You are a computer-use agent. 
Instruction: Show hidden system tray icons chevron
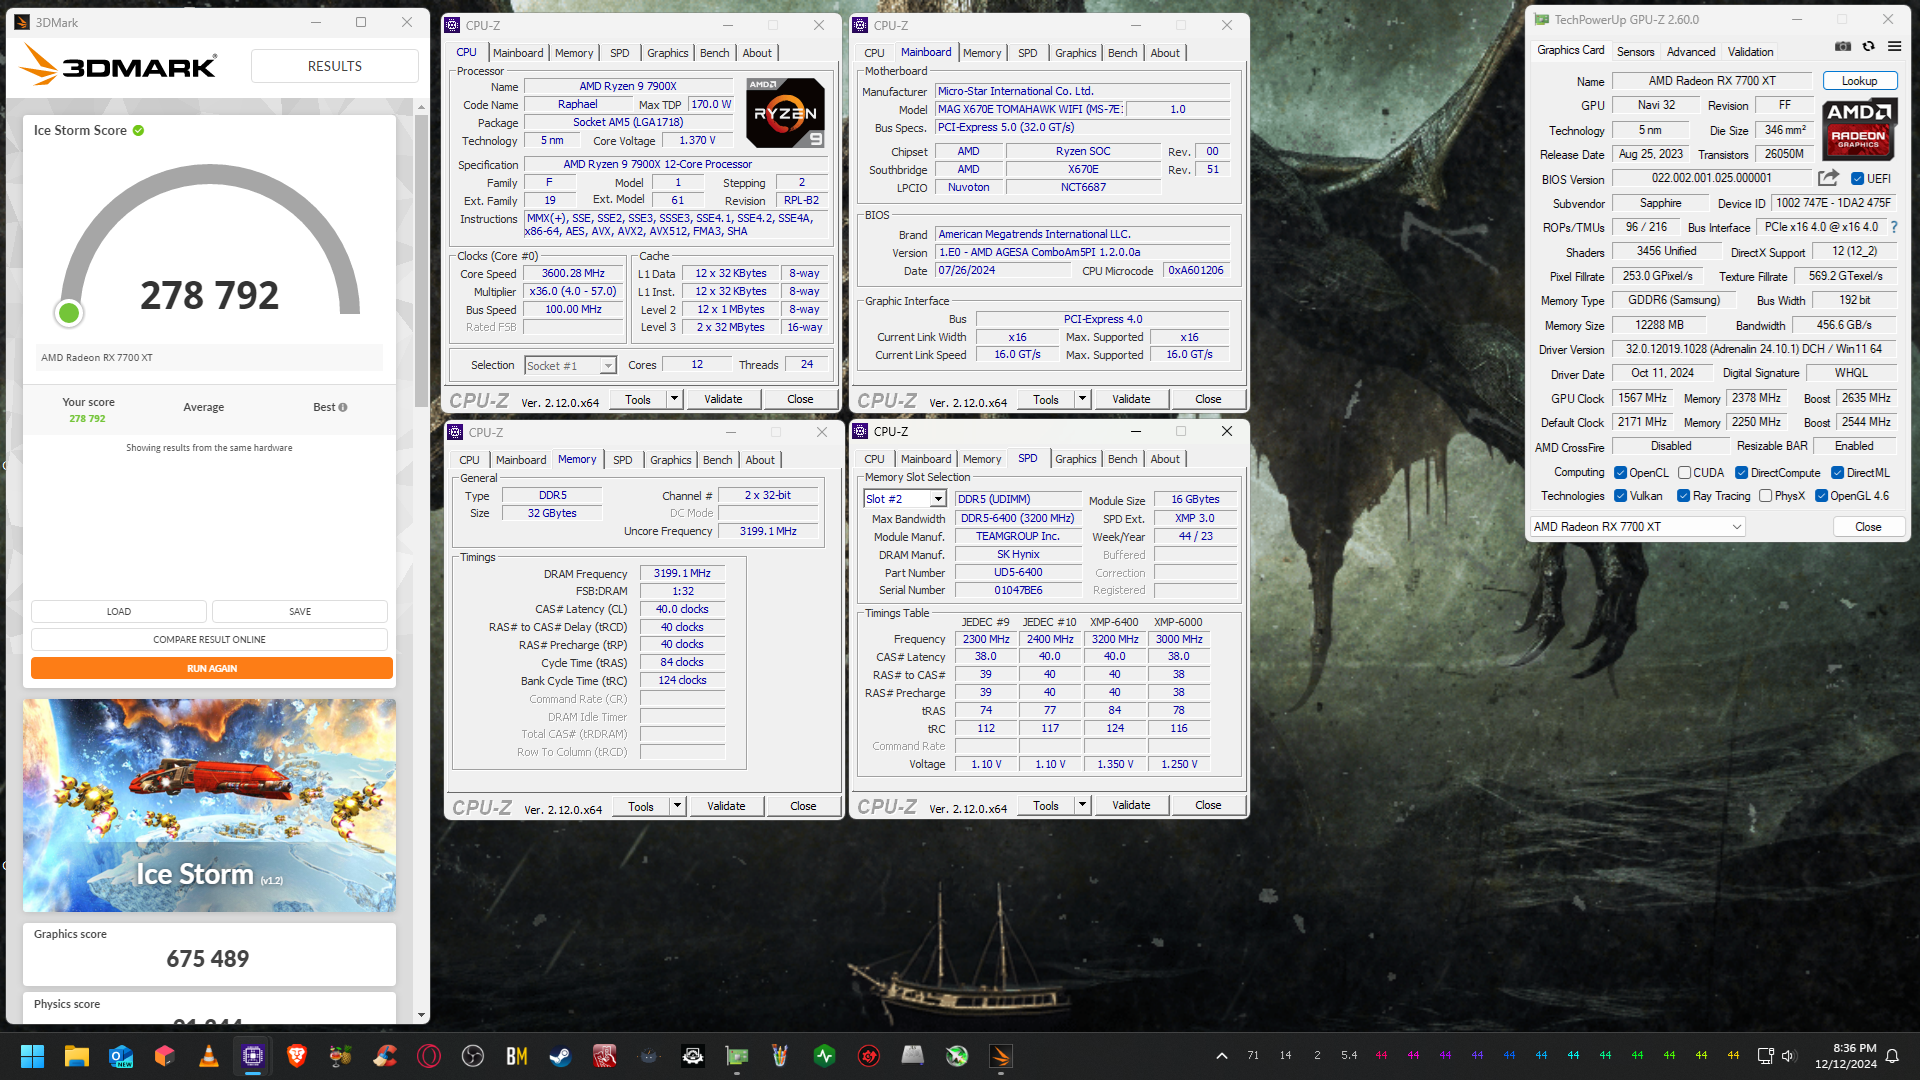[1221, 1056]
